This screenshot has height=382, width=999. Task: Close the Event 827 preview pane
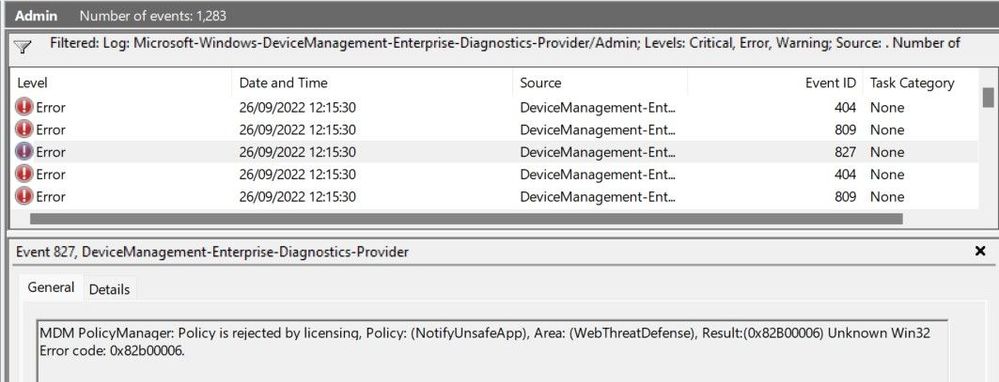point(981,251)
